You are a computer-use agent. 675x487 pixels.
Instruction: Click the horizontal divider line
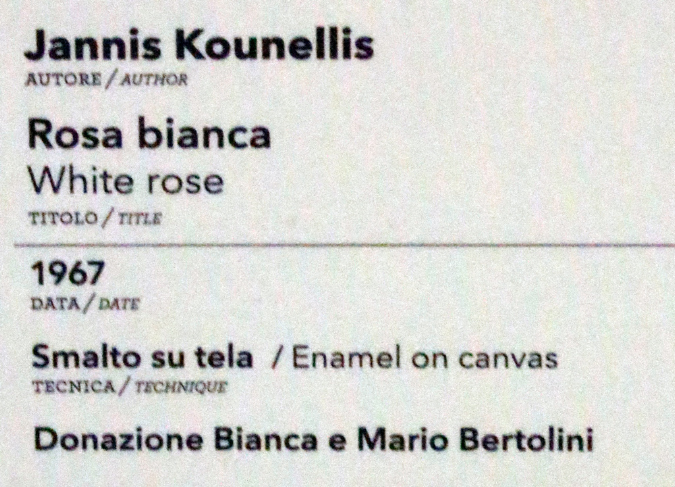click(x=344, y=245)
